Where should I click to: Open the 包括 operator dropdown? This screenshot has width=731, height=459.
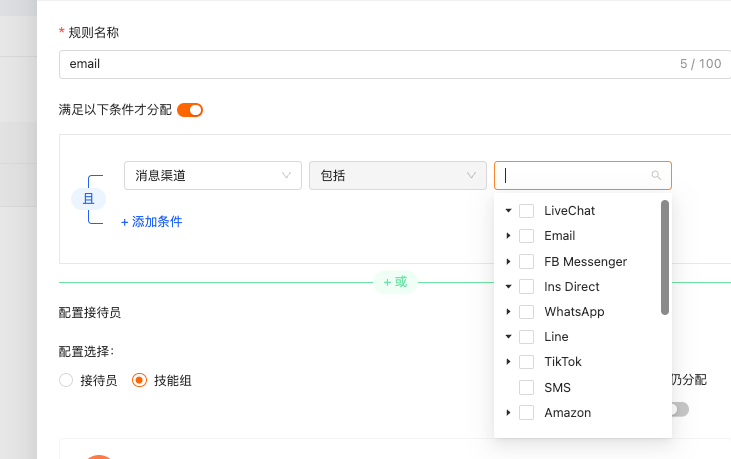point(398,176)
